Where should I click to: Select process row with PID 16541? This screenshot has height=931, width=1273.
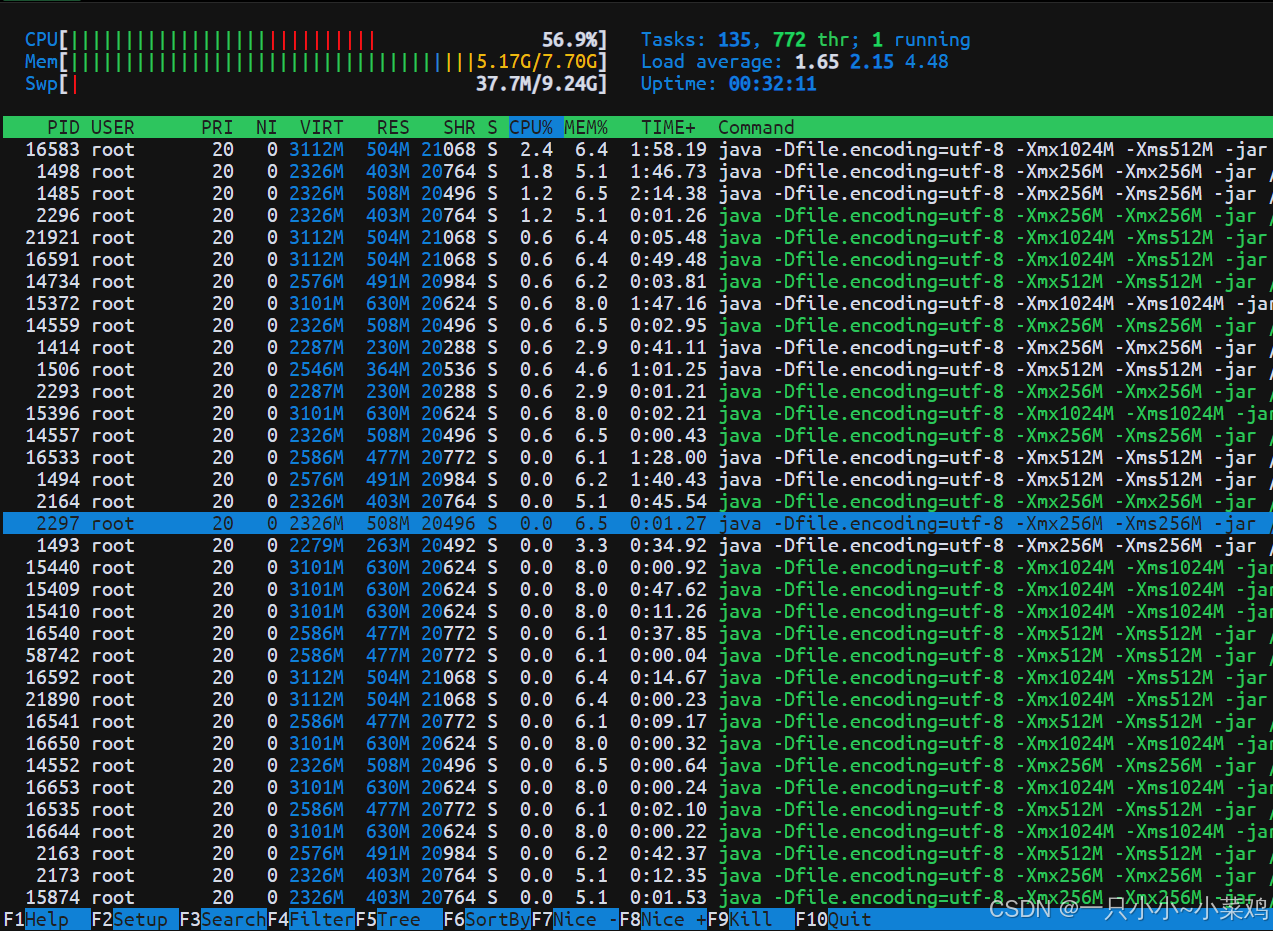[x=636, y=722]
